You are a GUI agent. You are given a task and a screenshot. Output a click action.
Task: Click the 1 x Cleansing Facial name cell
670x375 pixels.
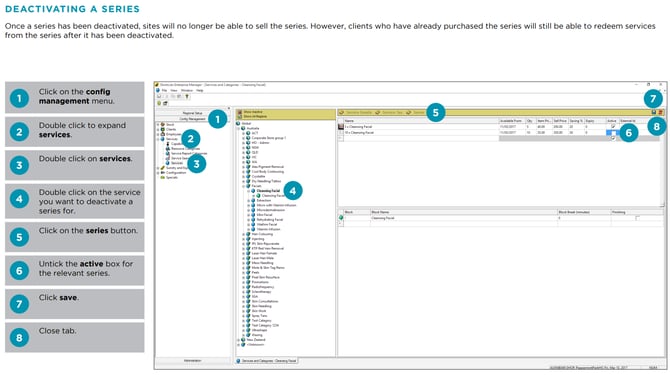pos(421,126)
